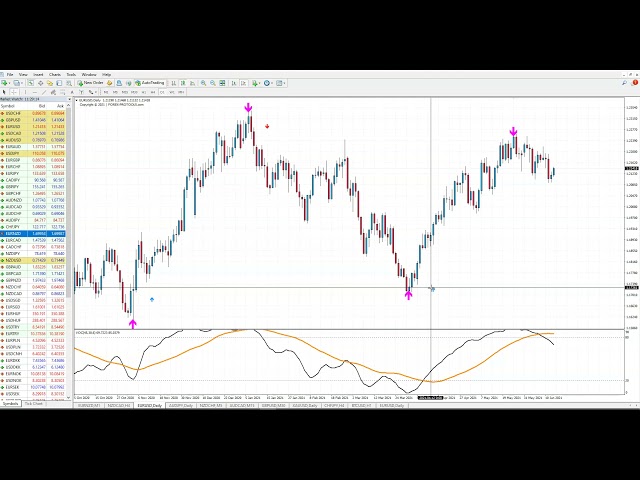The height and width of the screenshot is (480, 640).
Task: Click the zoom in magnifier icon
Action: point(205,83)
